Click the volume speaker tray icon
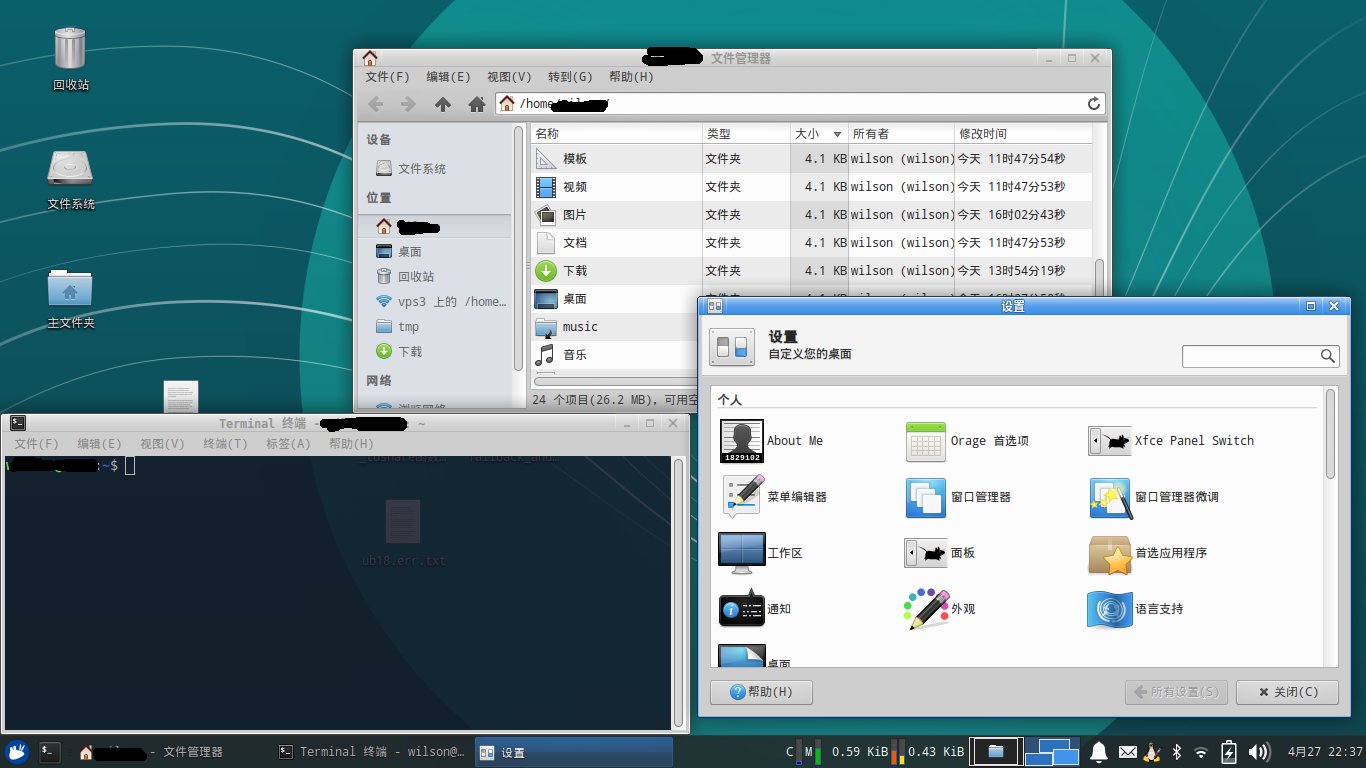The height and width of the screenshot is (768, 1366). 1259,751
